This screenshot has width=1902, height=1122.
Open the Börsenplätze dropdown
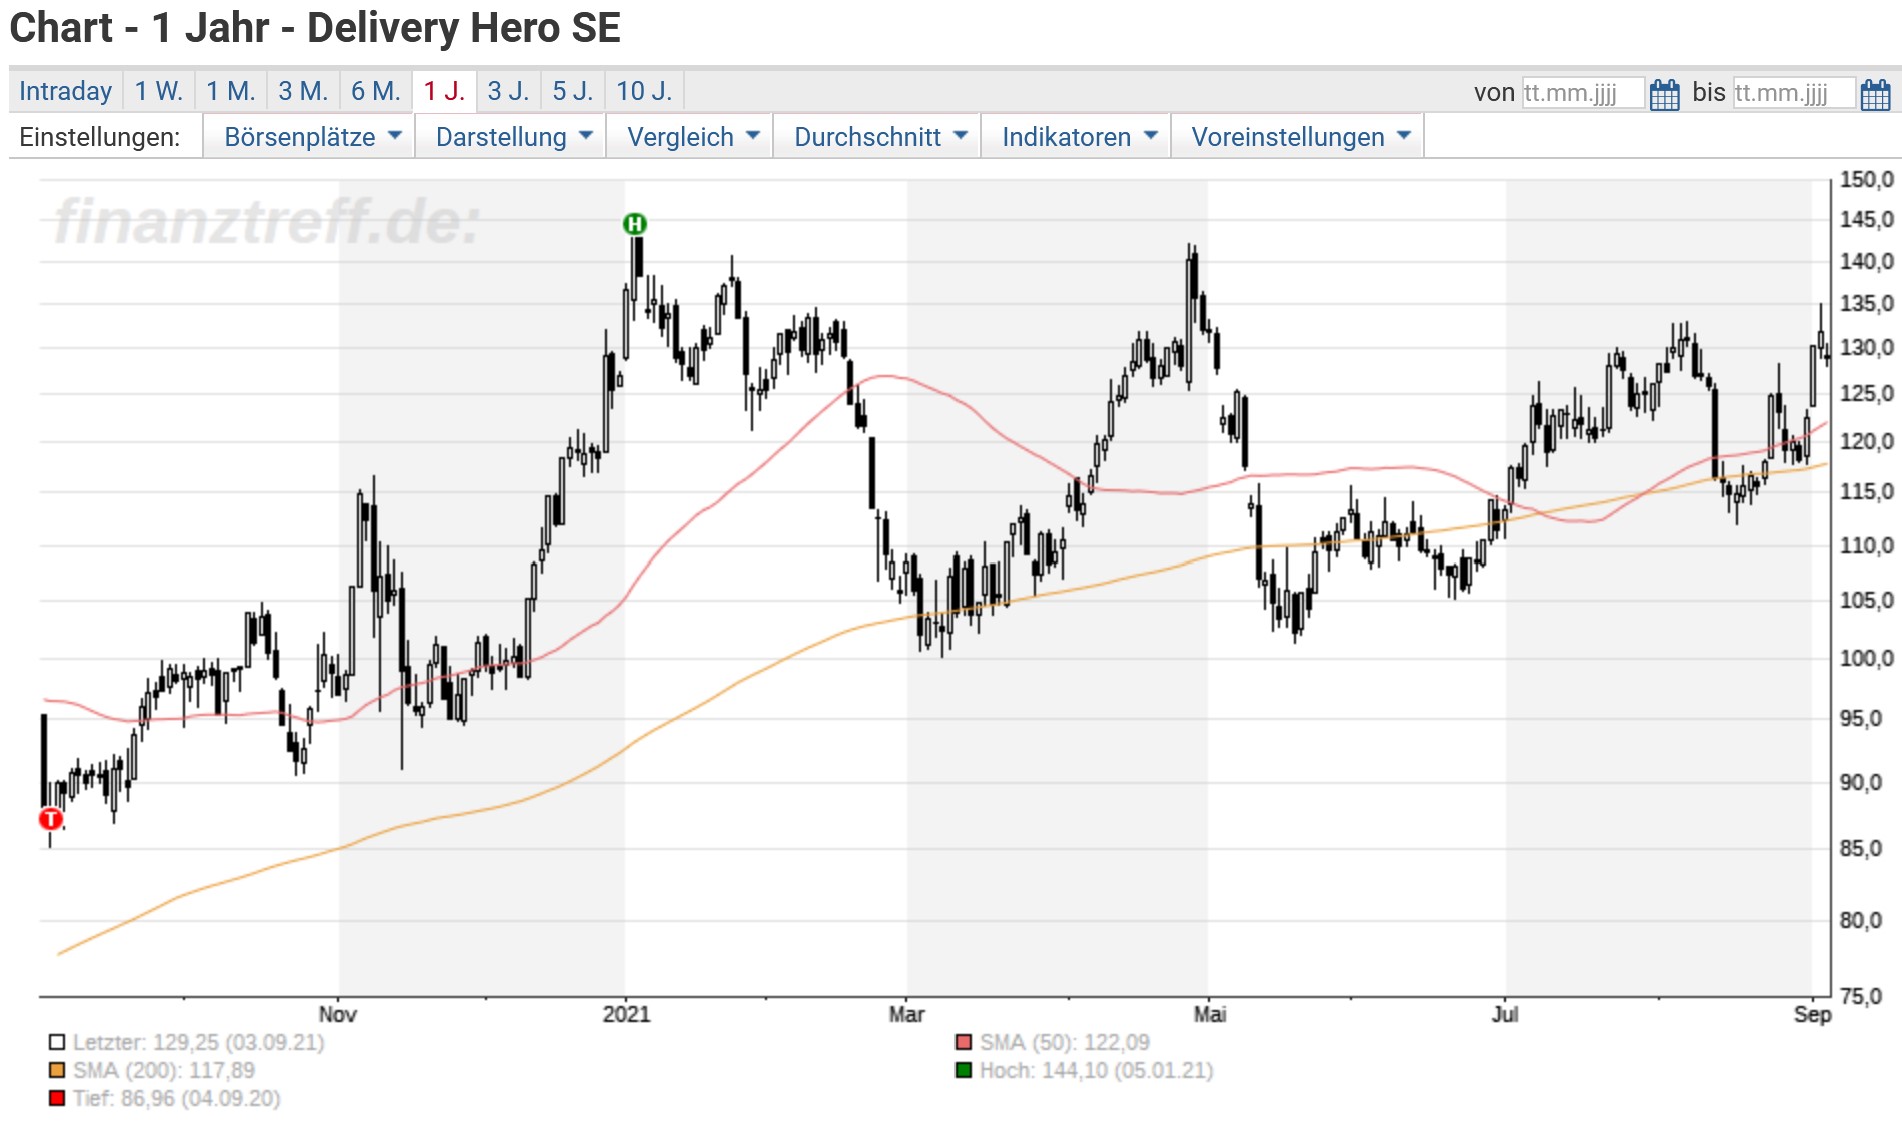(x=309, y=137)
